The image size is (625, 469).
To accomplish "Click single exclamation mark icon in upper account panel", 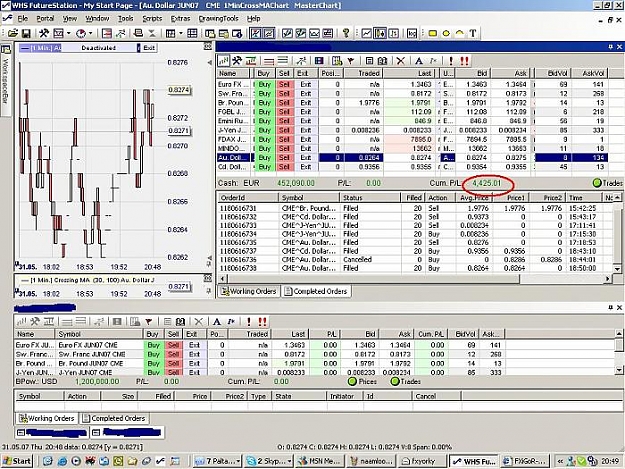I will pyautogui.click(x=451, y=61).
